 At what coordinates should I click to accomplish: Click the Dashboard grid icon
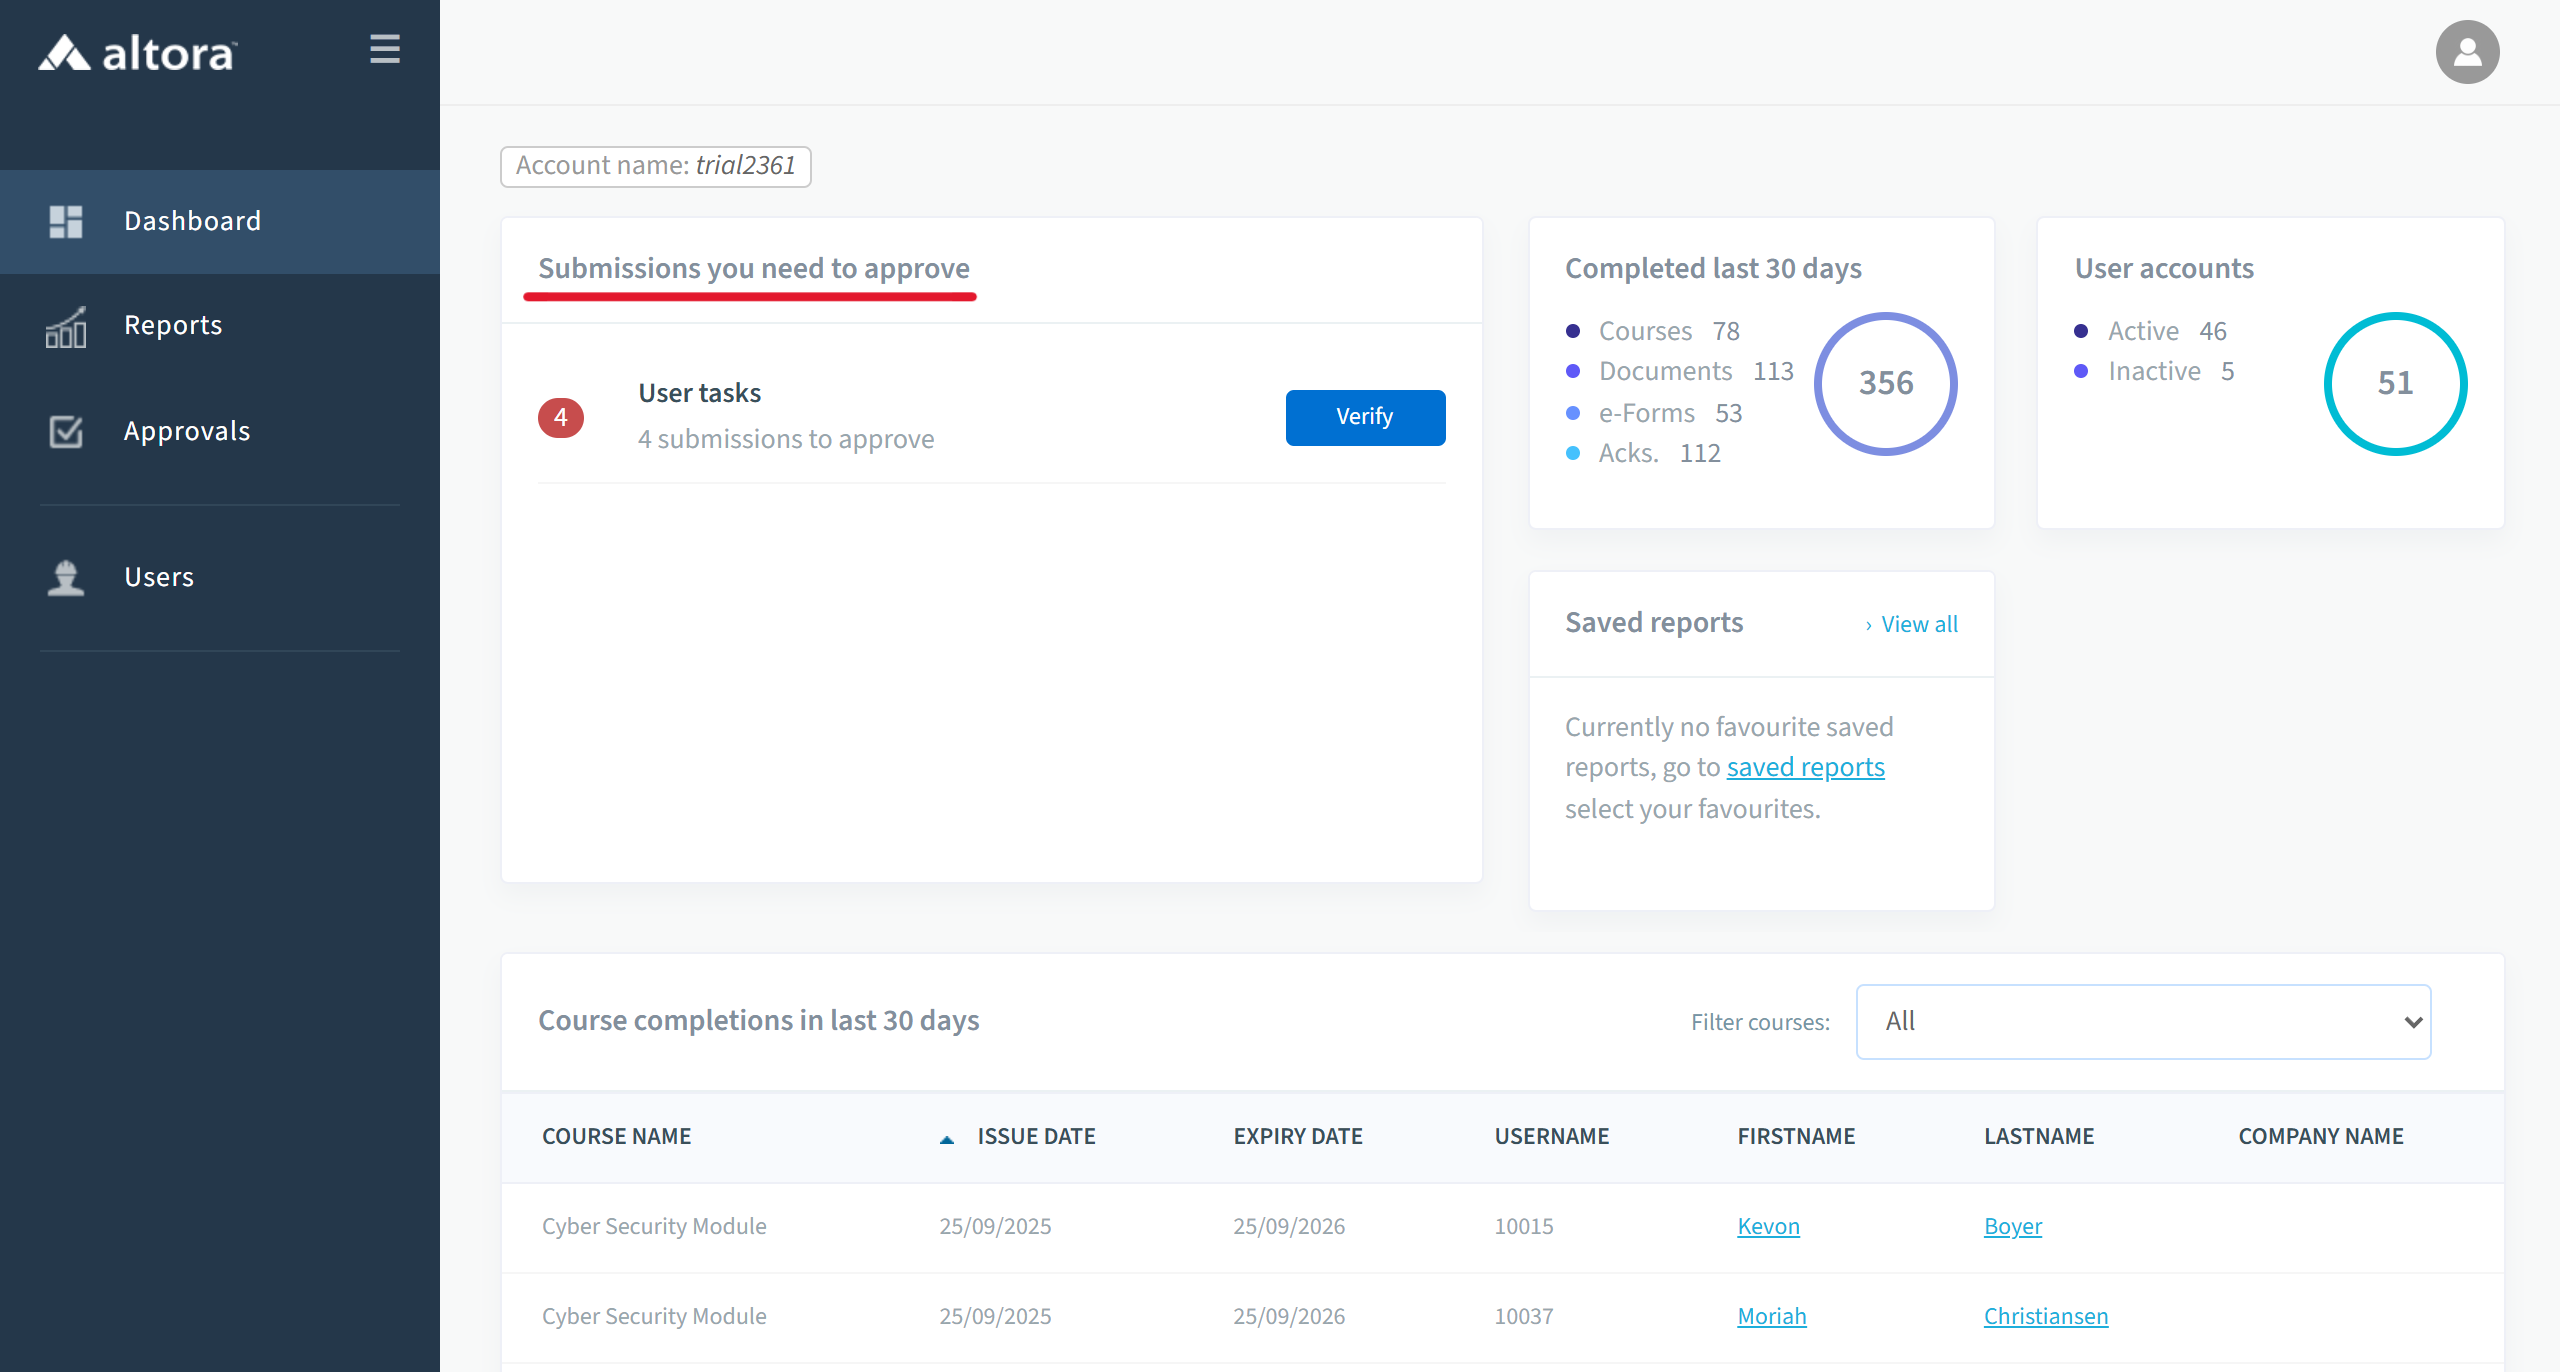(66, 221)
